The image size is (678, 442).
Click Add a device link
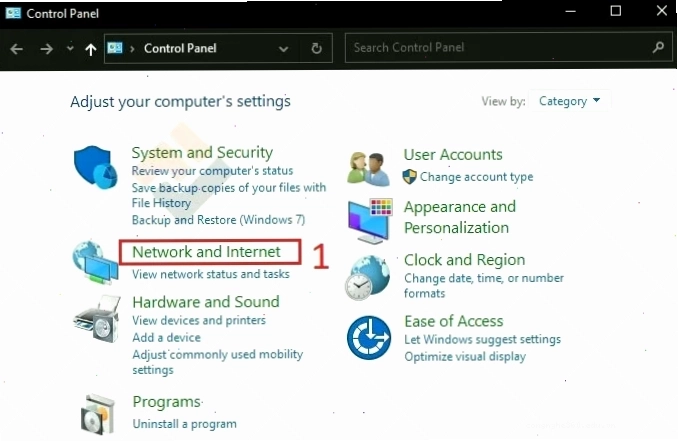[166, 337]
